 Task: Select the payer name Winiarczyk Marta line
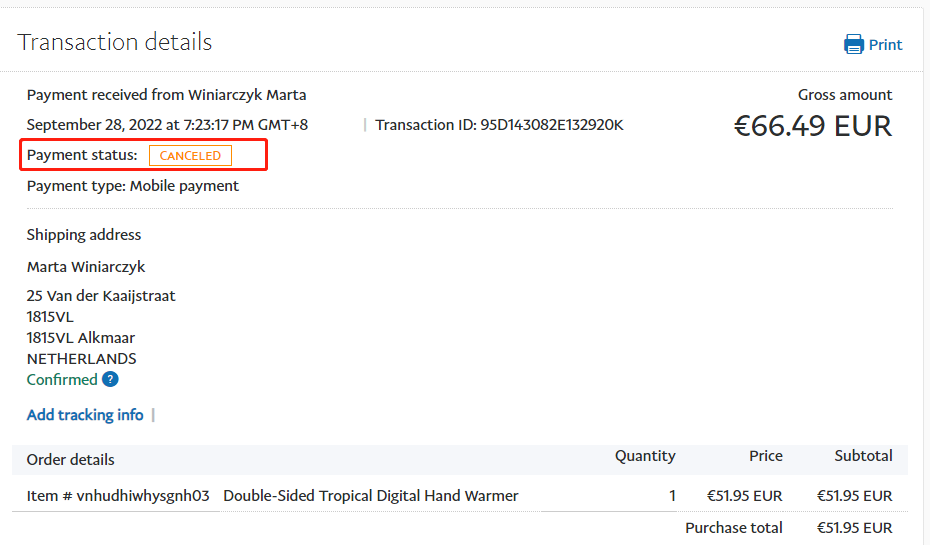click(x=166, y=95)
